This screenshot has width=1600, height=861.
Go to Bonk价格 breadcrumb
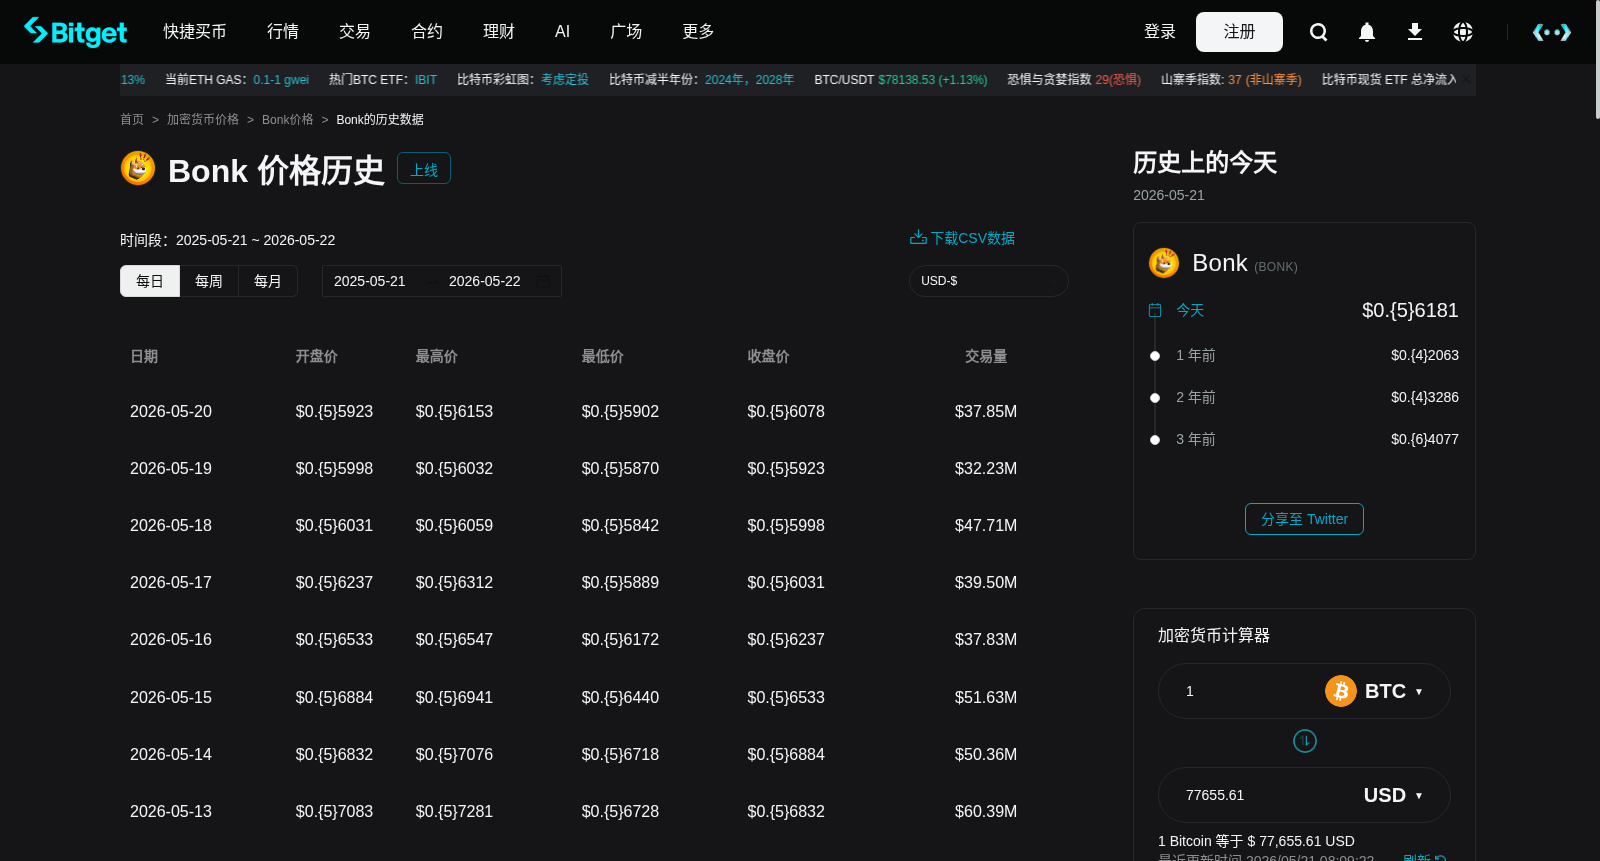coord(288,119)
